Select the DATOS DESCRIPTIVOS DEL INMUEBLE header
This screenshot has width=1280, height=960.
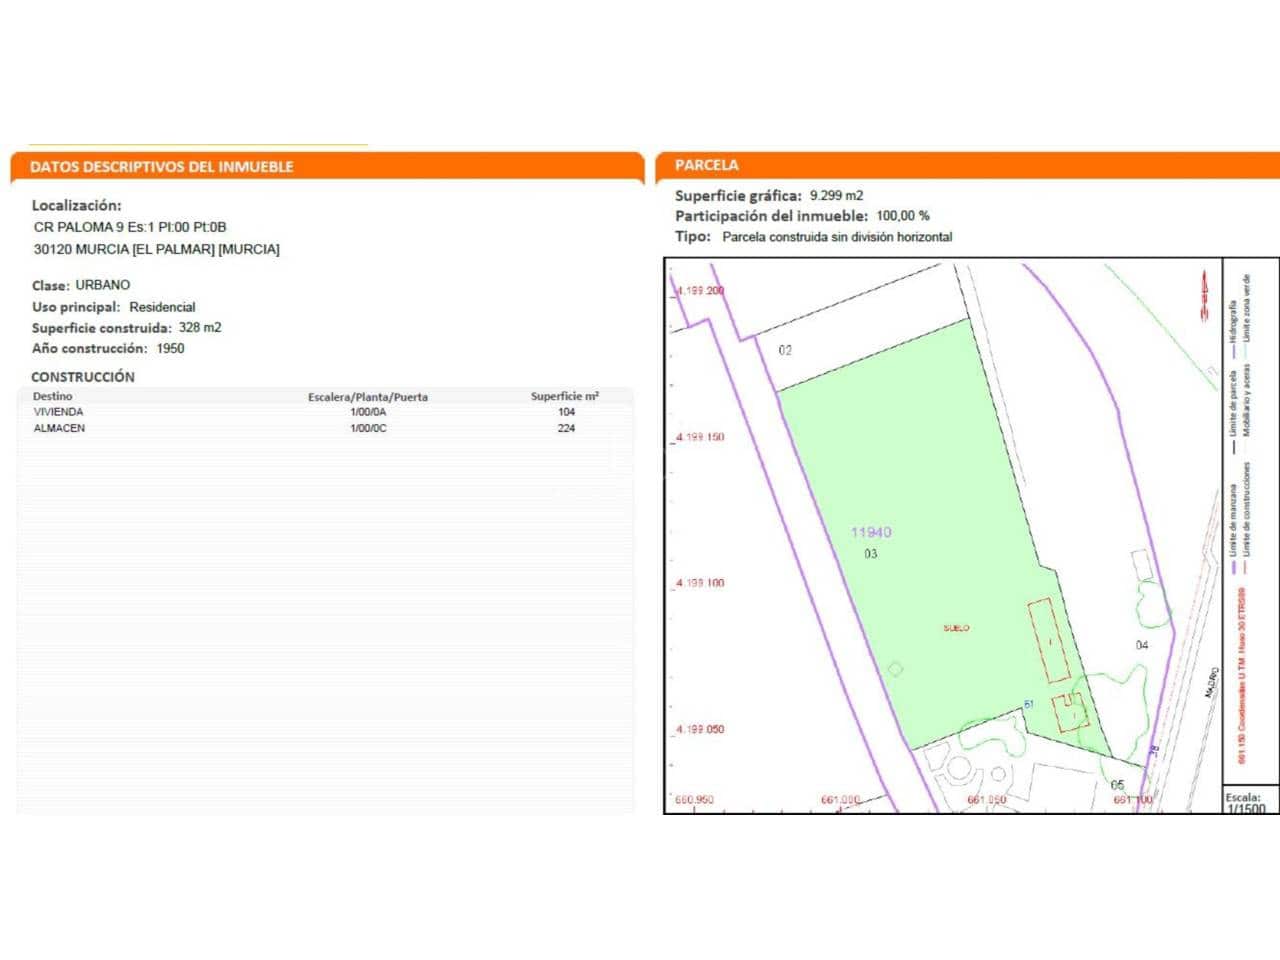(x=163, y=167)
